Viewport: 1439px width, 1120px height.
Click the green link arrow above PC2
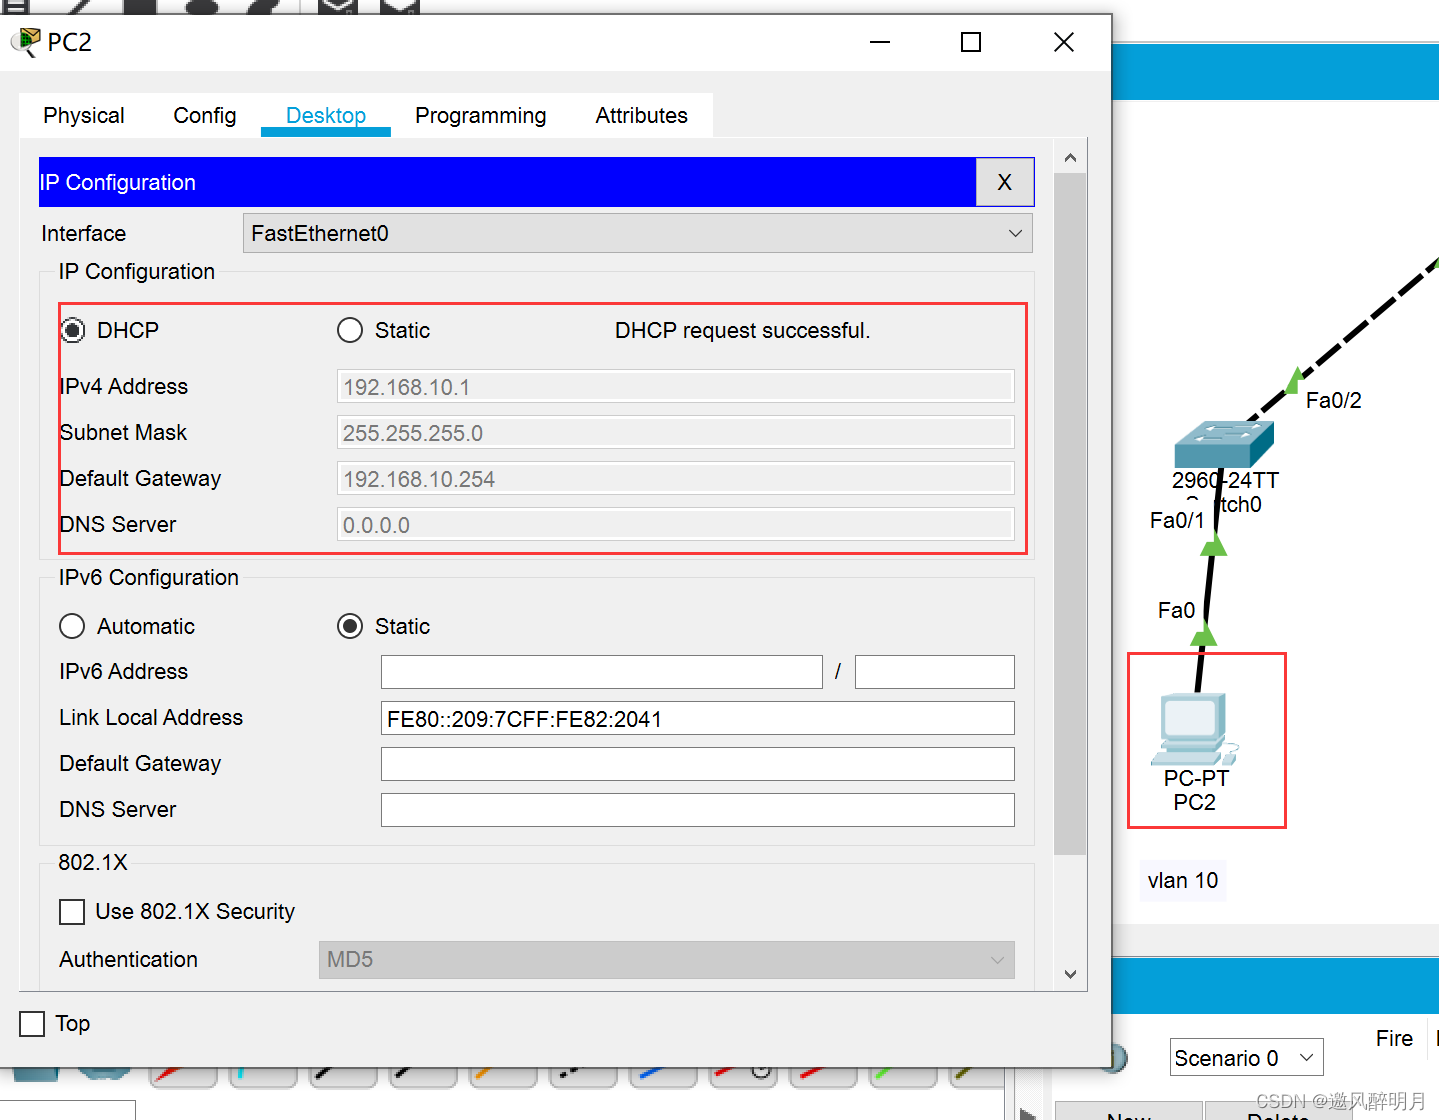(1204, 634)
